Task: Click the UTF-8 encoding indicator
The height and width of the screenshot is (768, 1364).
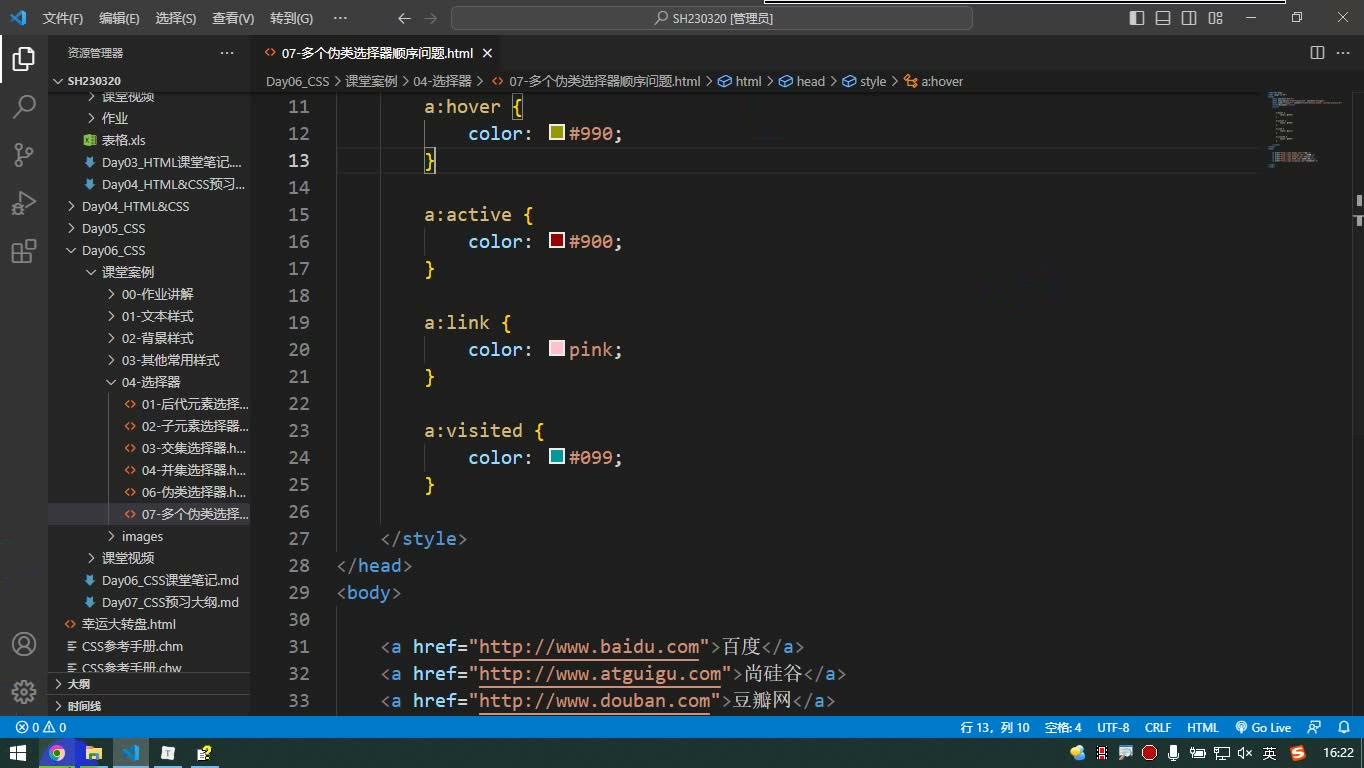Action: [x=1113, y=728]
